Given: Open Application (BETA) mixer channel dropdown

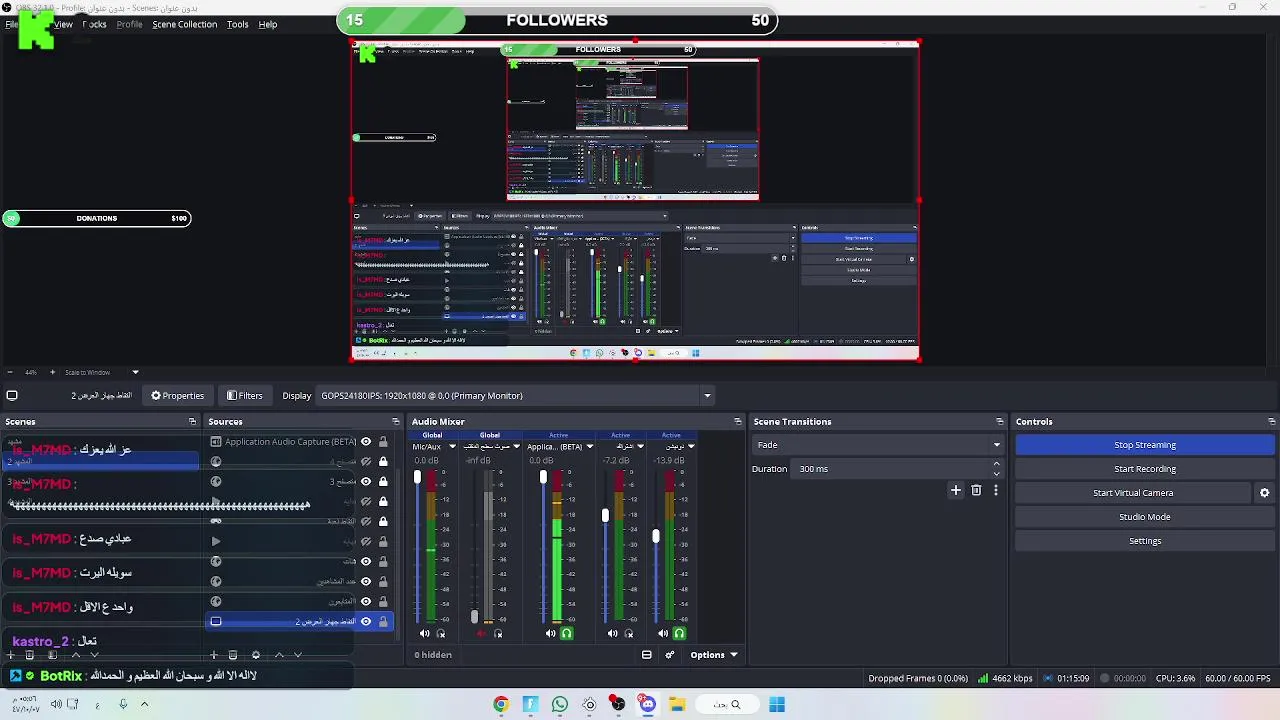Looking at the screenshot, I should (590, 447).
